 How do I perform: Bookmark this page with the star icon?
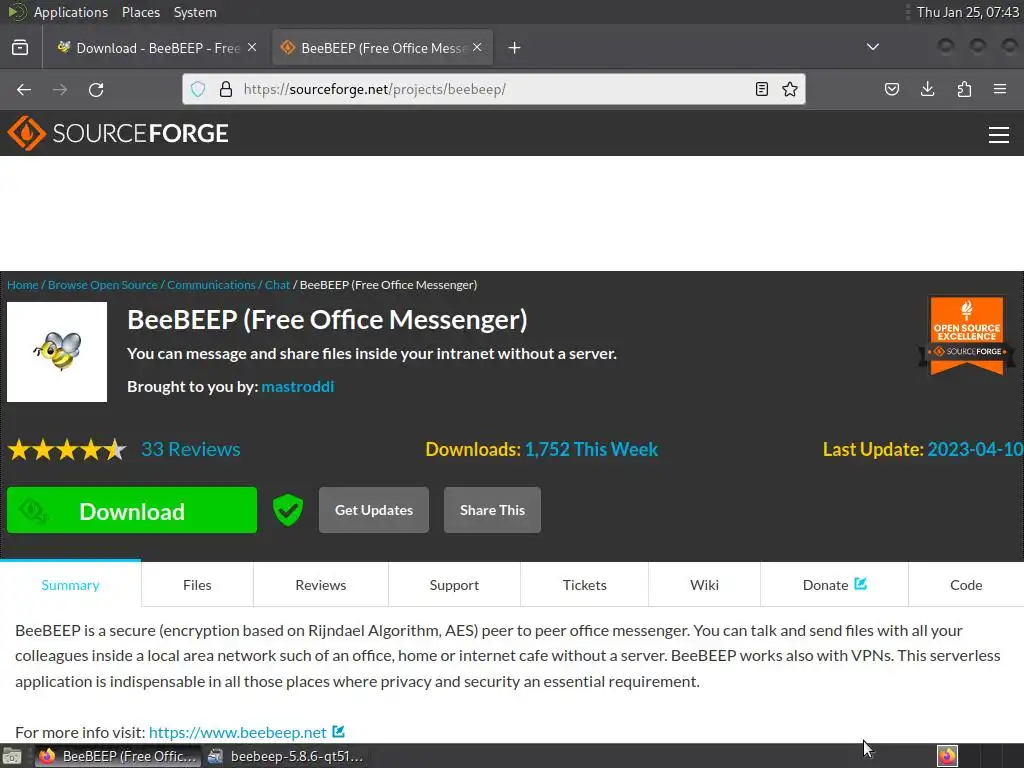pos(790,89)
